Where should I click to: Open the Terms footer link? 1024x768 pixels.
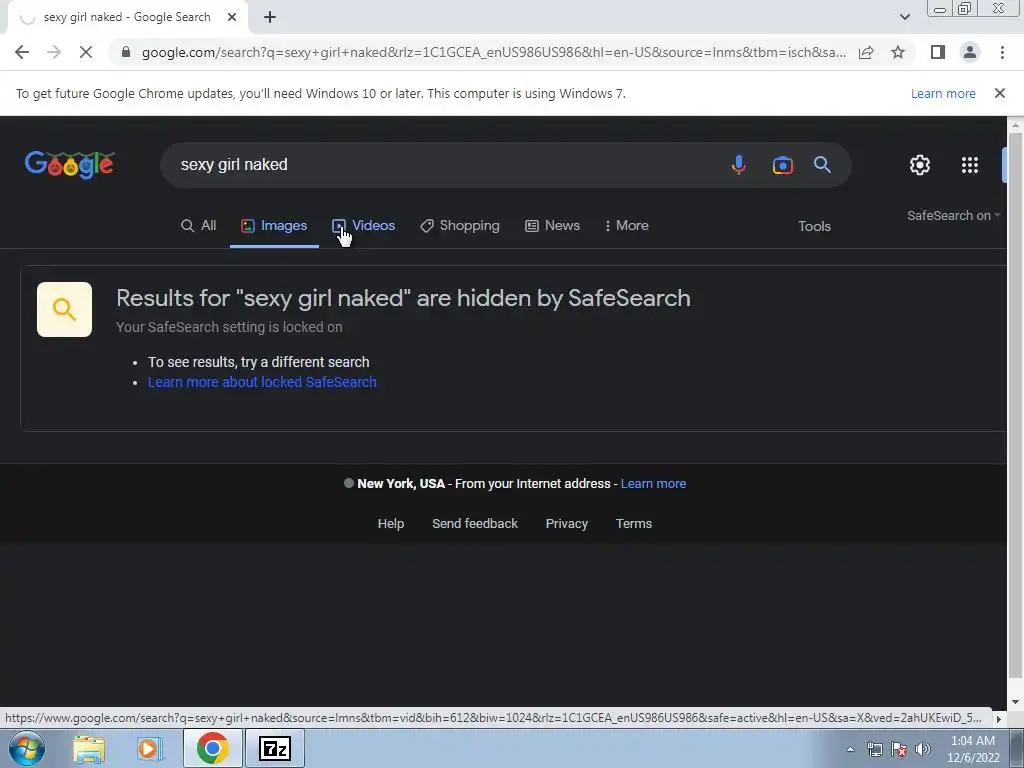(633, 524)
